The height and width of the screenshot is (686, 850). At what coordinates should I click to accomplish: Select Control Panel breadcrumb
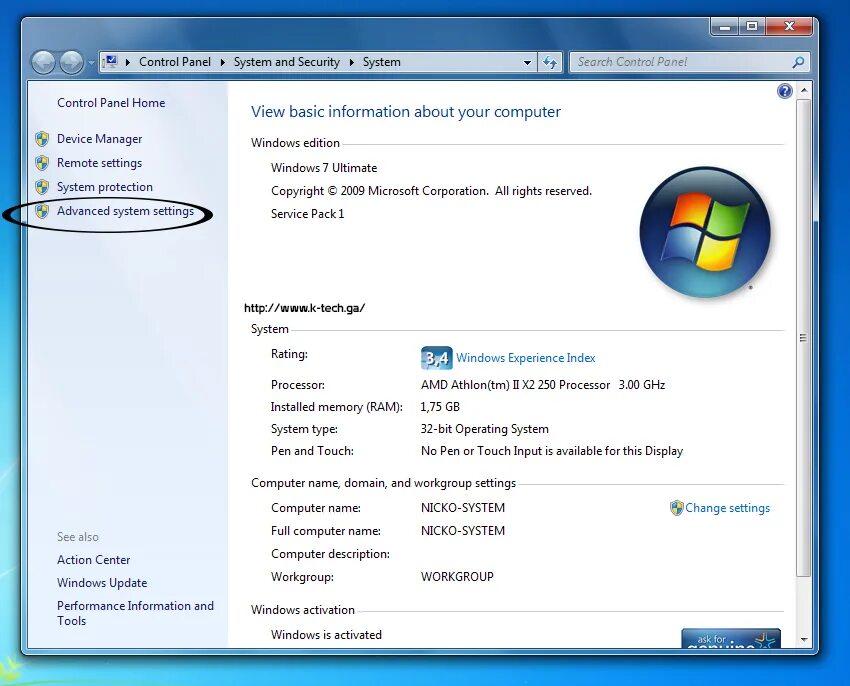pos(175,62)
